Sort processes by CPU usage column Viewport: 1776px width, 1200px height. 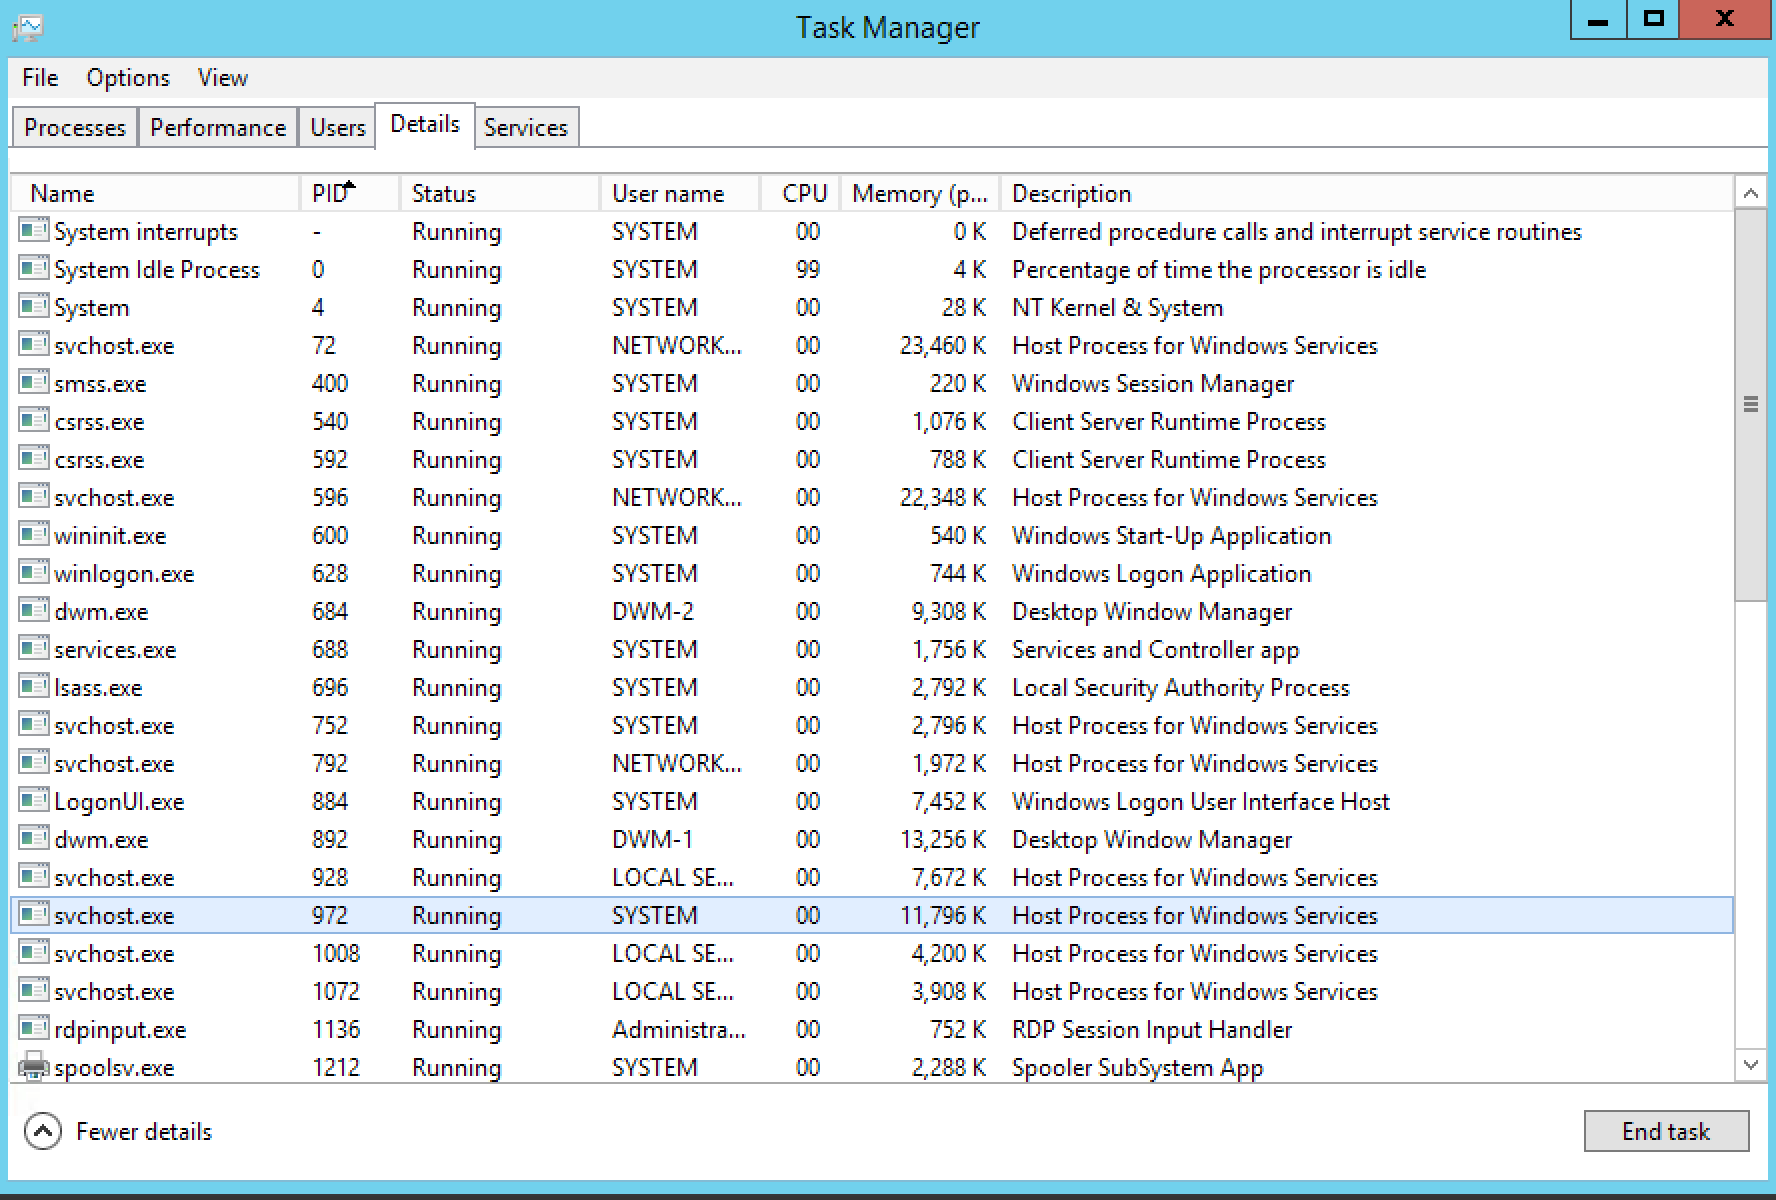803,192
